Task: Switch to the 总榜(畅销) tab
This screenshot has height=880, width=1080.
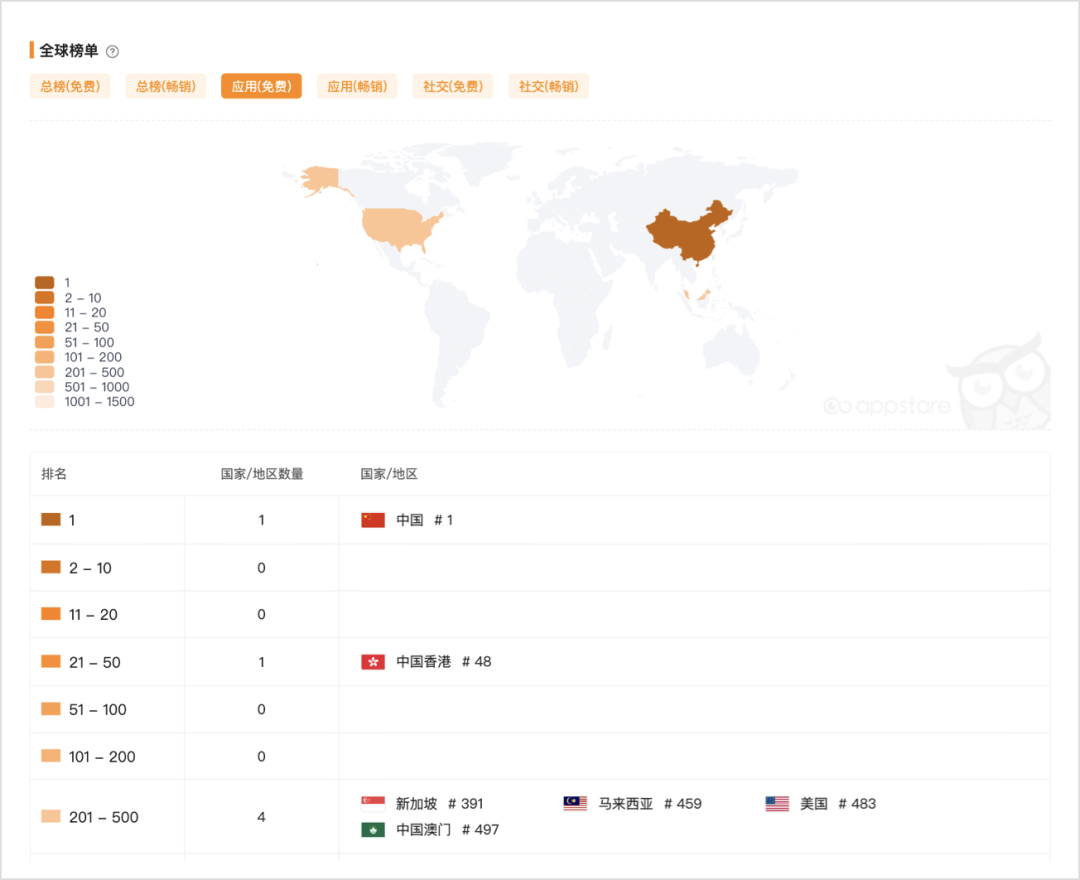Action: [x=165, y=86]
